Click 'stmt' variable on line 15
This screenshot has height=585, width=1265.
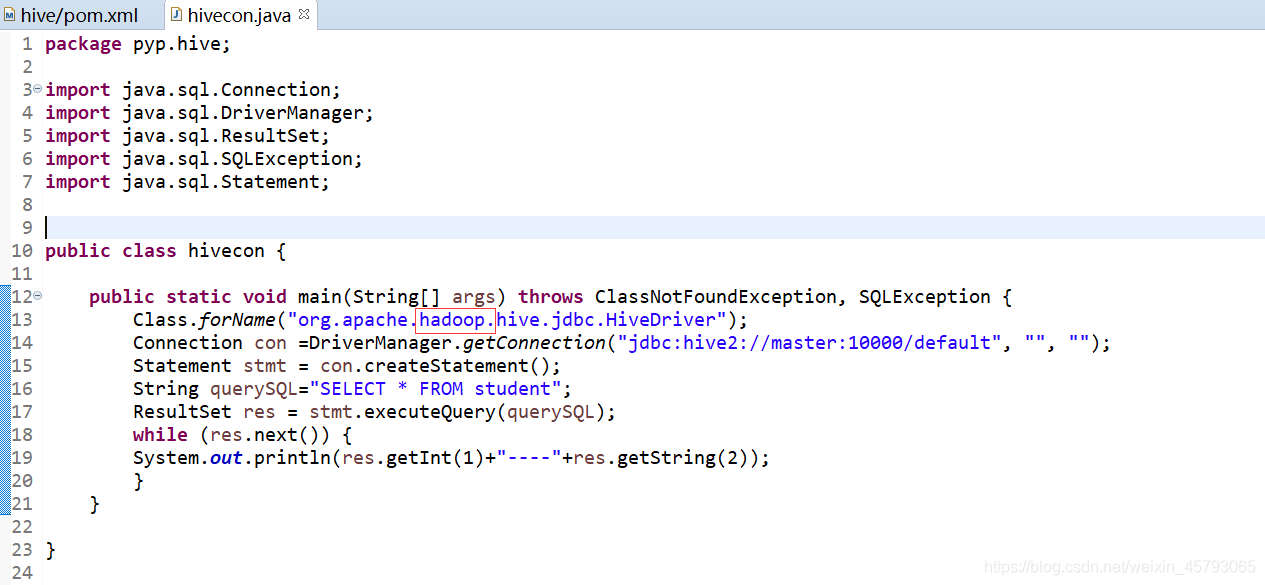pyautogui.click(x=264, y=366)
